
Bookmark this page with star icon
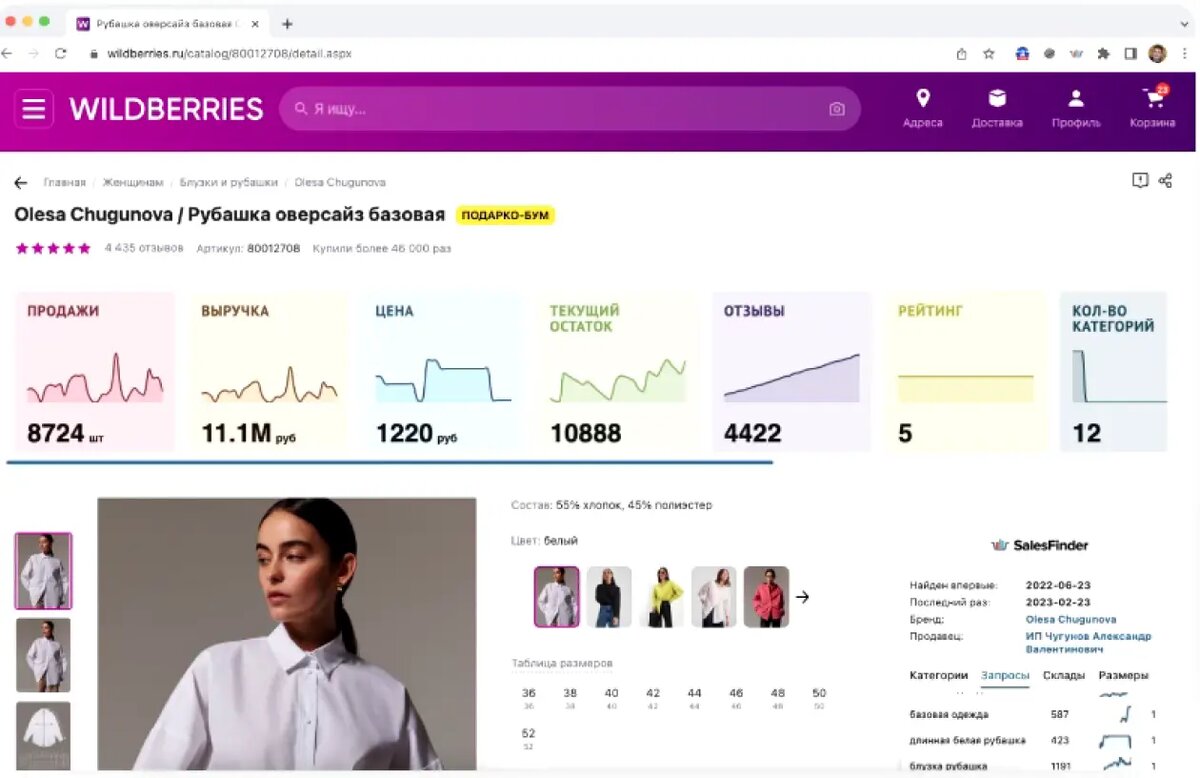coord(989,54)
